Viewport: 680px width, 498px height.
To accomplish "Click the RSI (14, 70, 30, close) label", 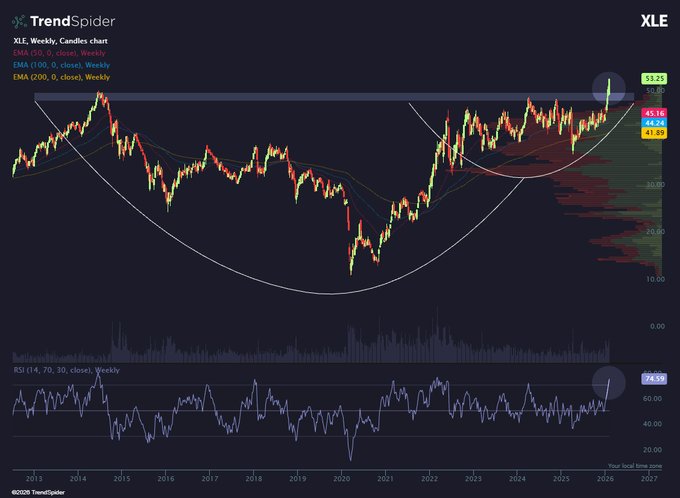I will [66, 370].
